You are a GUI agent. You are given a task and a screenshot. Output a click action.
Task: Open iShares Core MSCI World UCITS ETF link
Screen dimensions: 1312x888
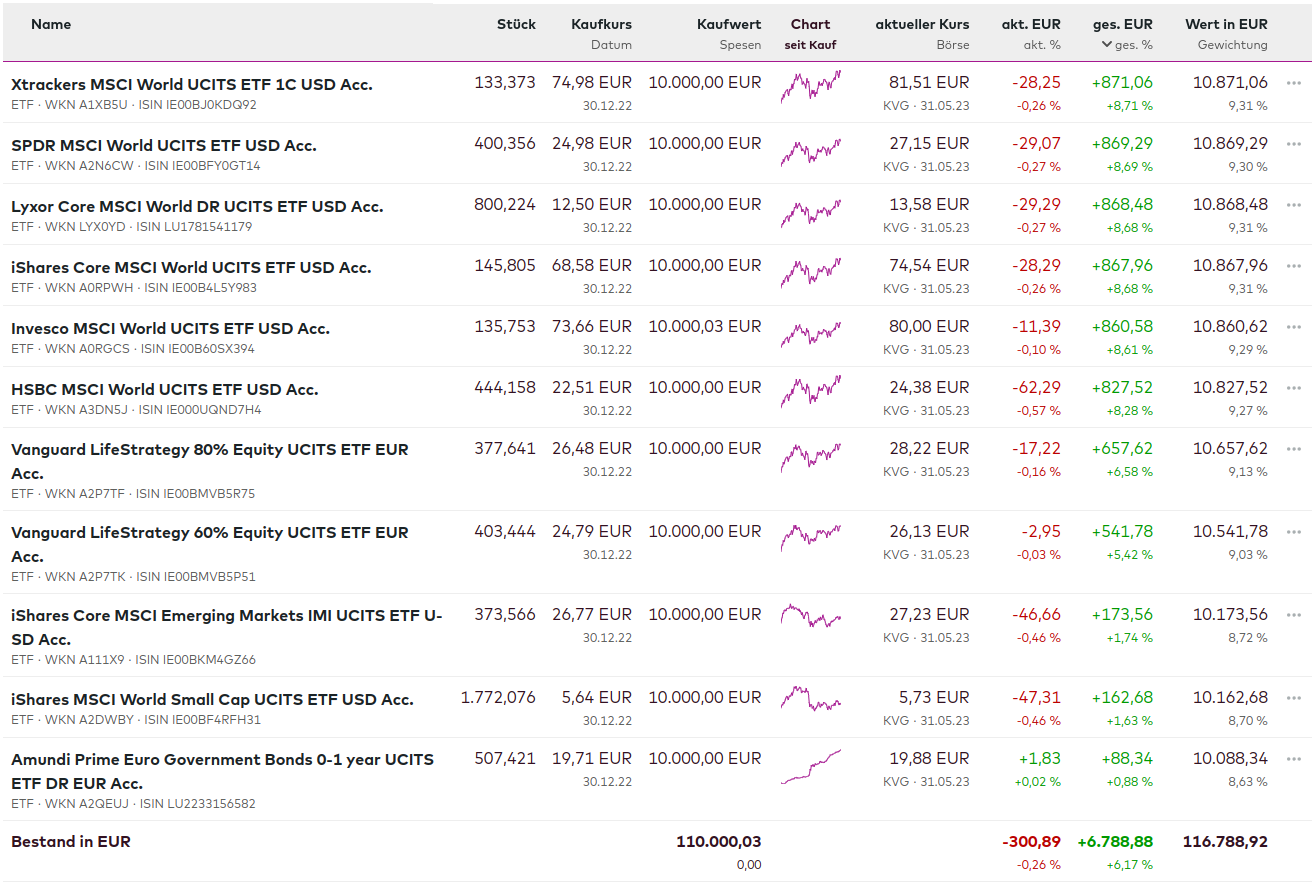191,267
